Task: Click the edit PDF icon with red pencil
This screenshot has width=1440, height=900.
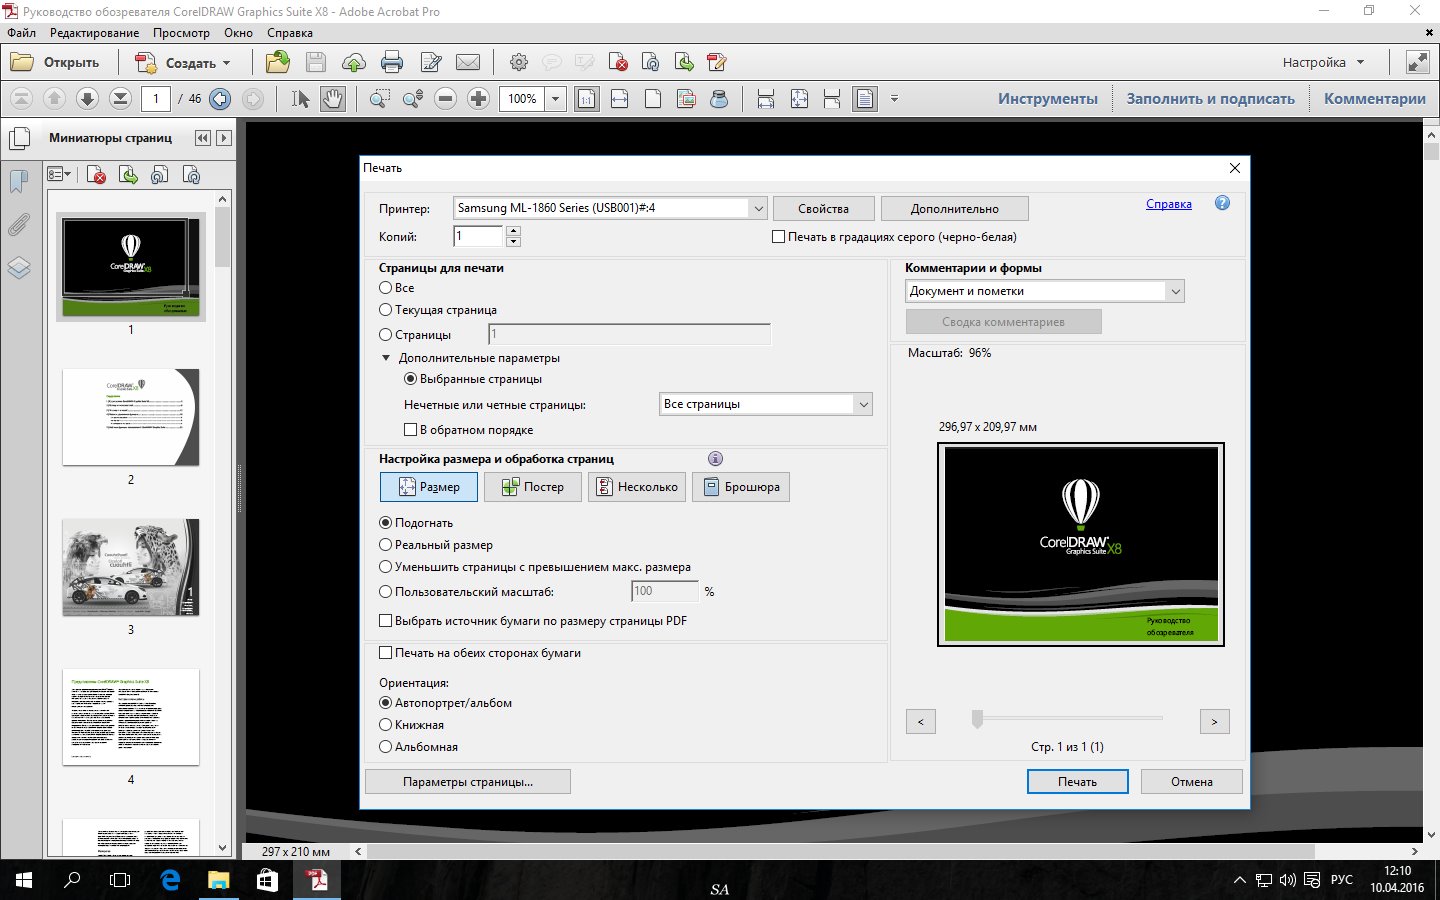Action: [716, 62]
